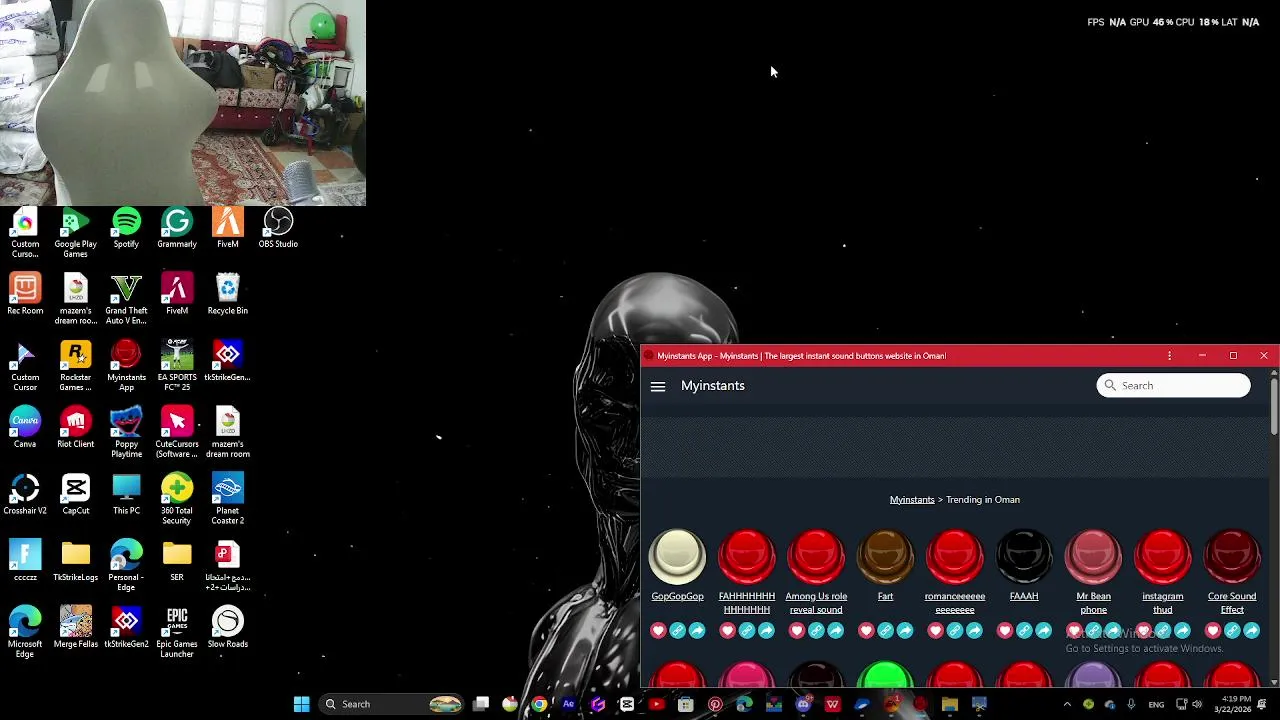The width and height of the screenshot is (1280, 720).
Task: Play the GopGopGop sound button
Action: (x=677, y=556)
